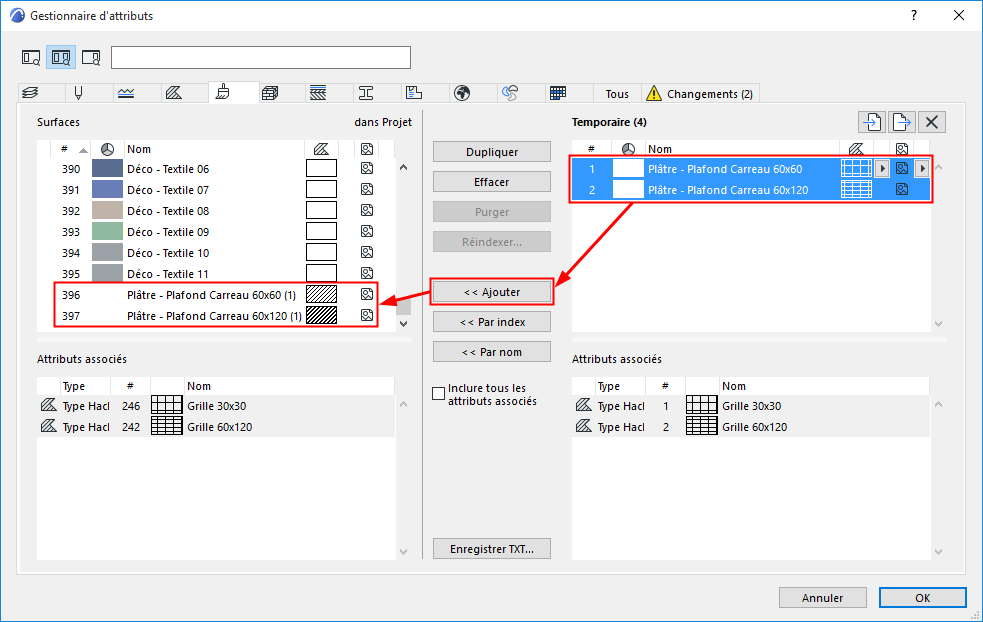Select Plâtre - Plafond Carreau 60x60 (1) row
Screen dimensions: 983x622
(216, 295)
